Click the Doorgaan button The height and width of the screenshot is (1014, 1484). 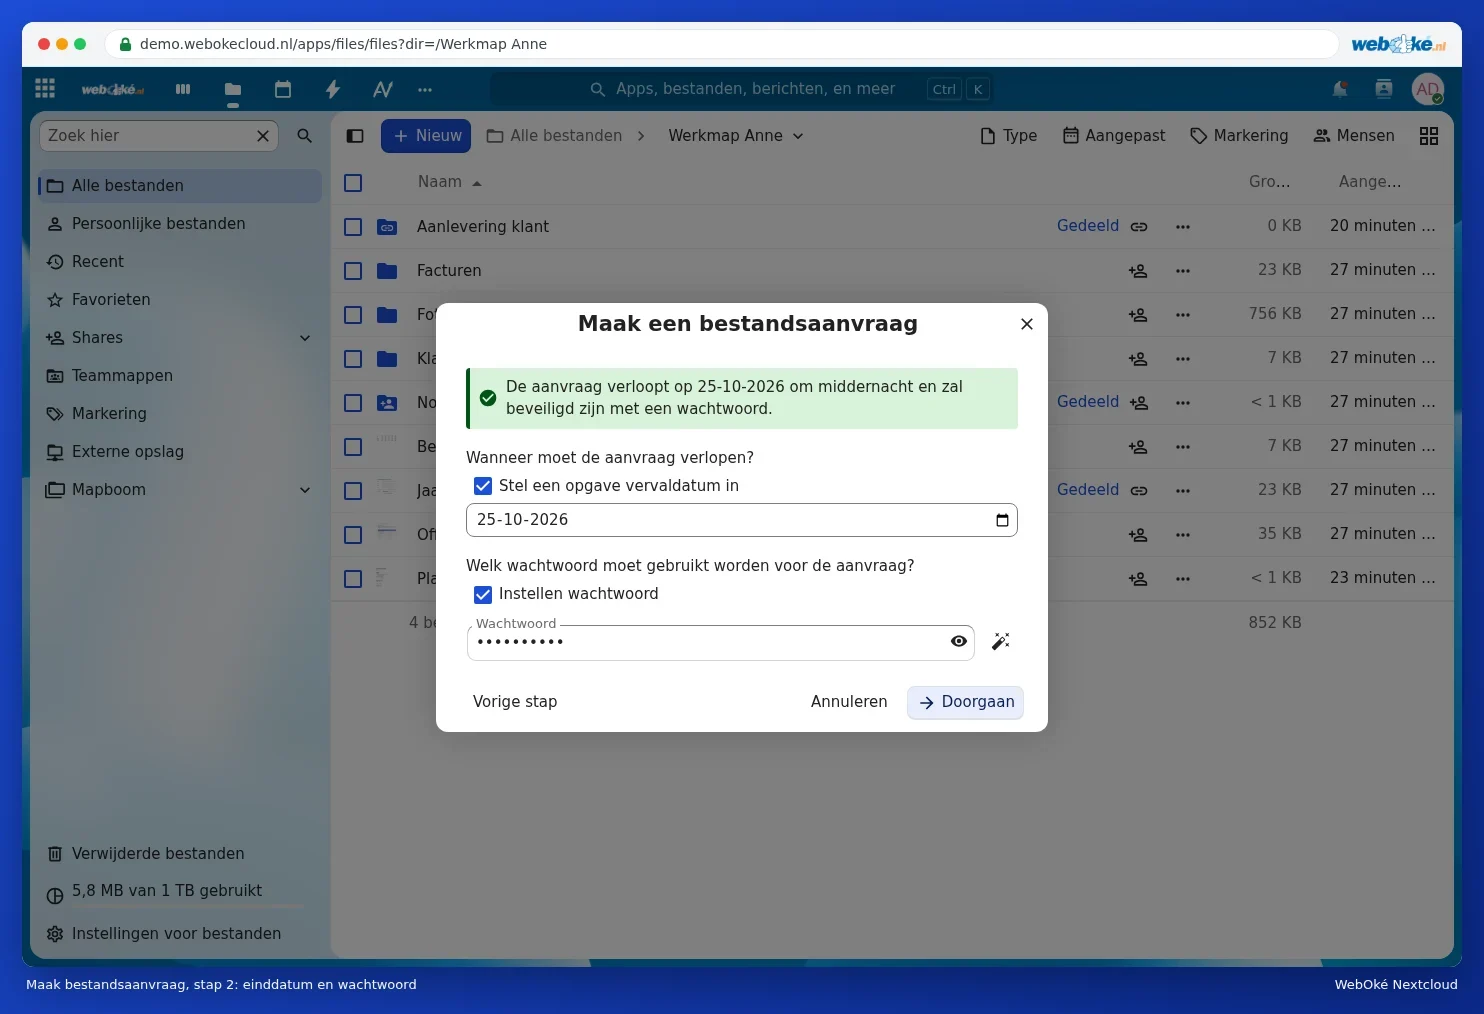pyautogui.click(x=965, y=702)
